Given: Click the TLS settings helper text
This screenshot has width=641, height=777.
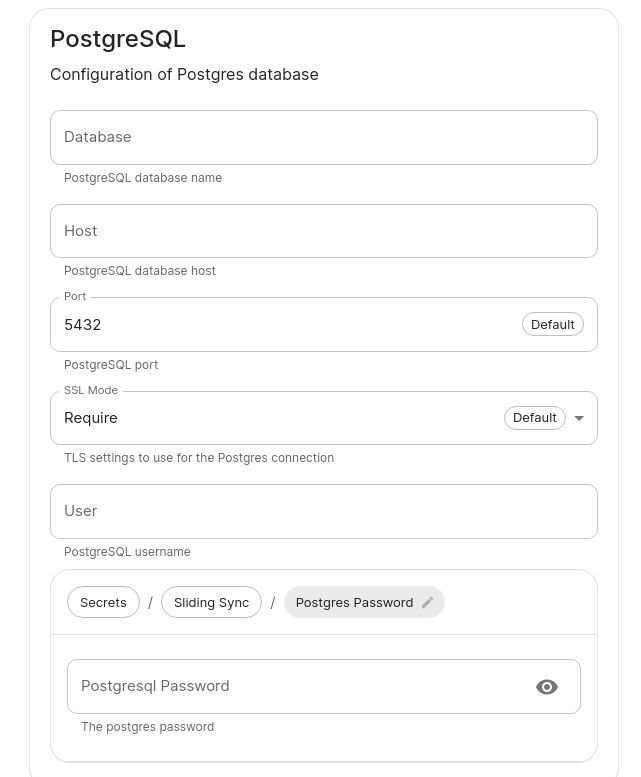Looking at the screenshot, I should pyautogui.click(x=199, y=458).
